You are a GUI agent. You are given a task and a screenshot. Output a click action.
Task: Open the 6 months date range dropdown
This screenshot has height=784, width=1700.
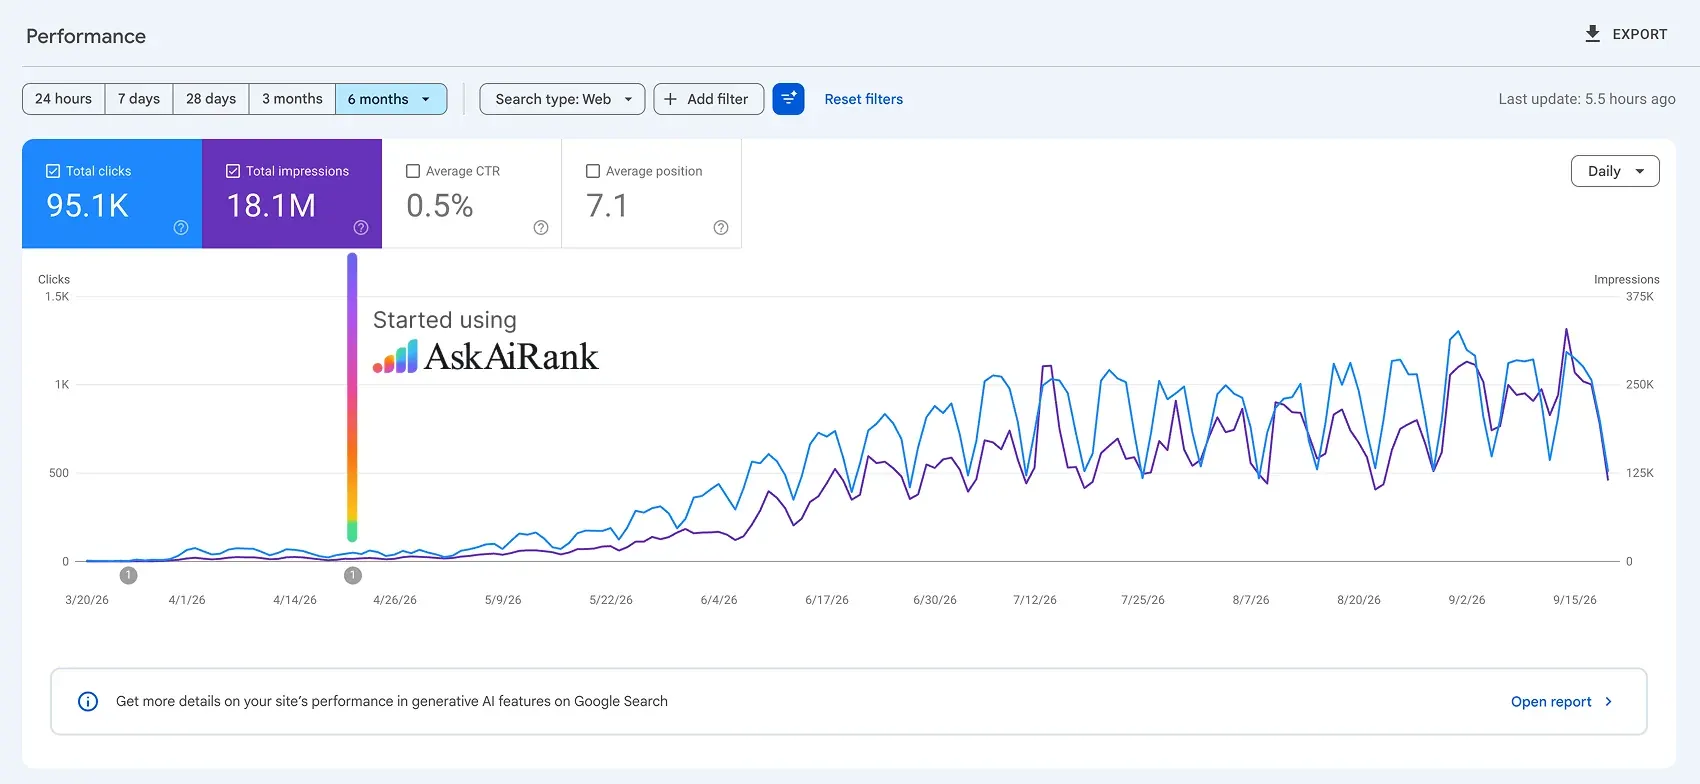pyautogui.click(x=391, y=99)
